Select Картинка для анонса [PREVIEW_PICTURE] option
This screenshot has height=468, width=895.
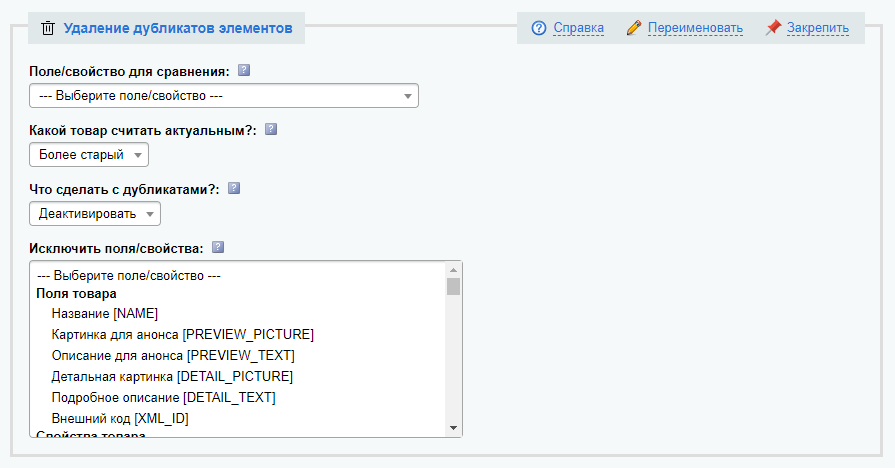tap(182, 334)
